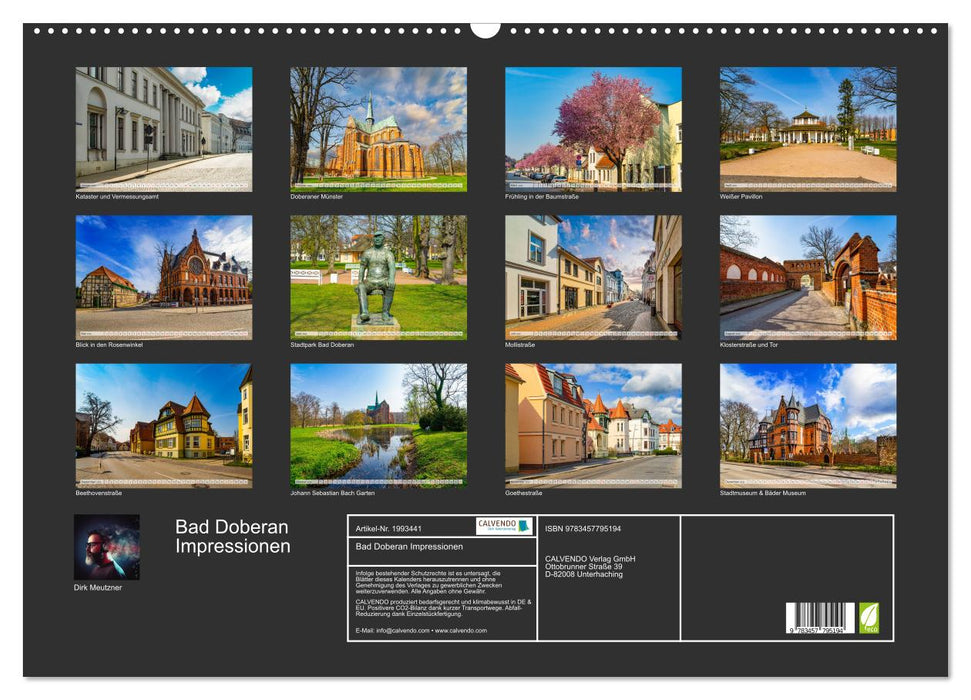The image size is (971, 700).
Task: Select the green climate-neutral eco seal
Action: [x=869, y=617]
